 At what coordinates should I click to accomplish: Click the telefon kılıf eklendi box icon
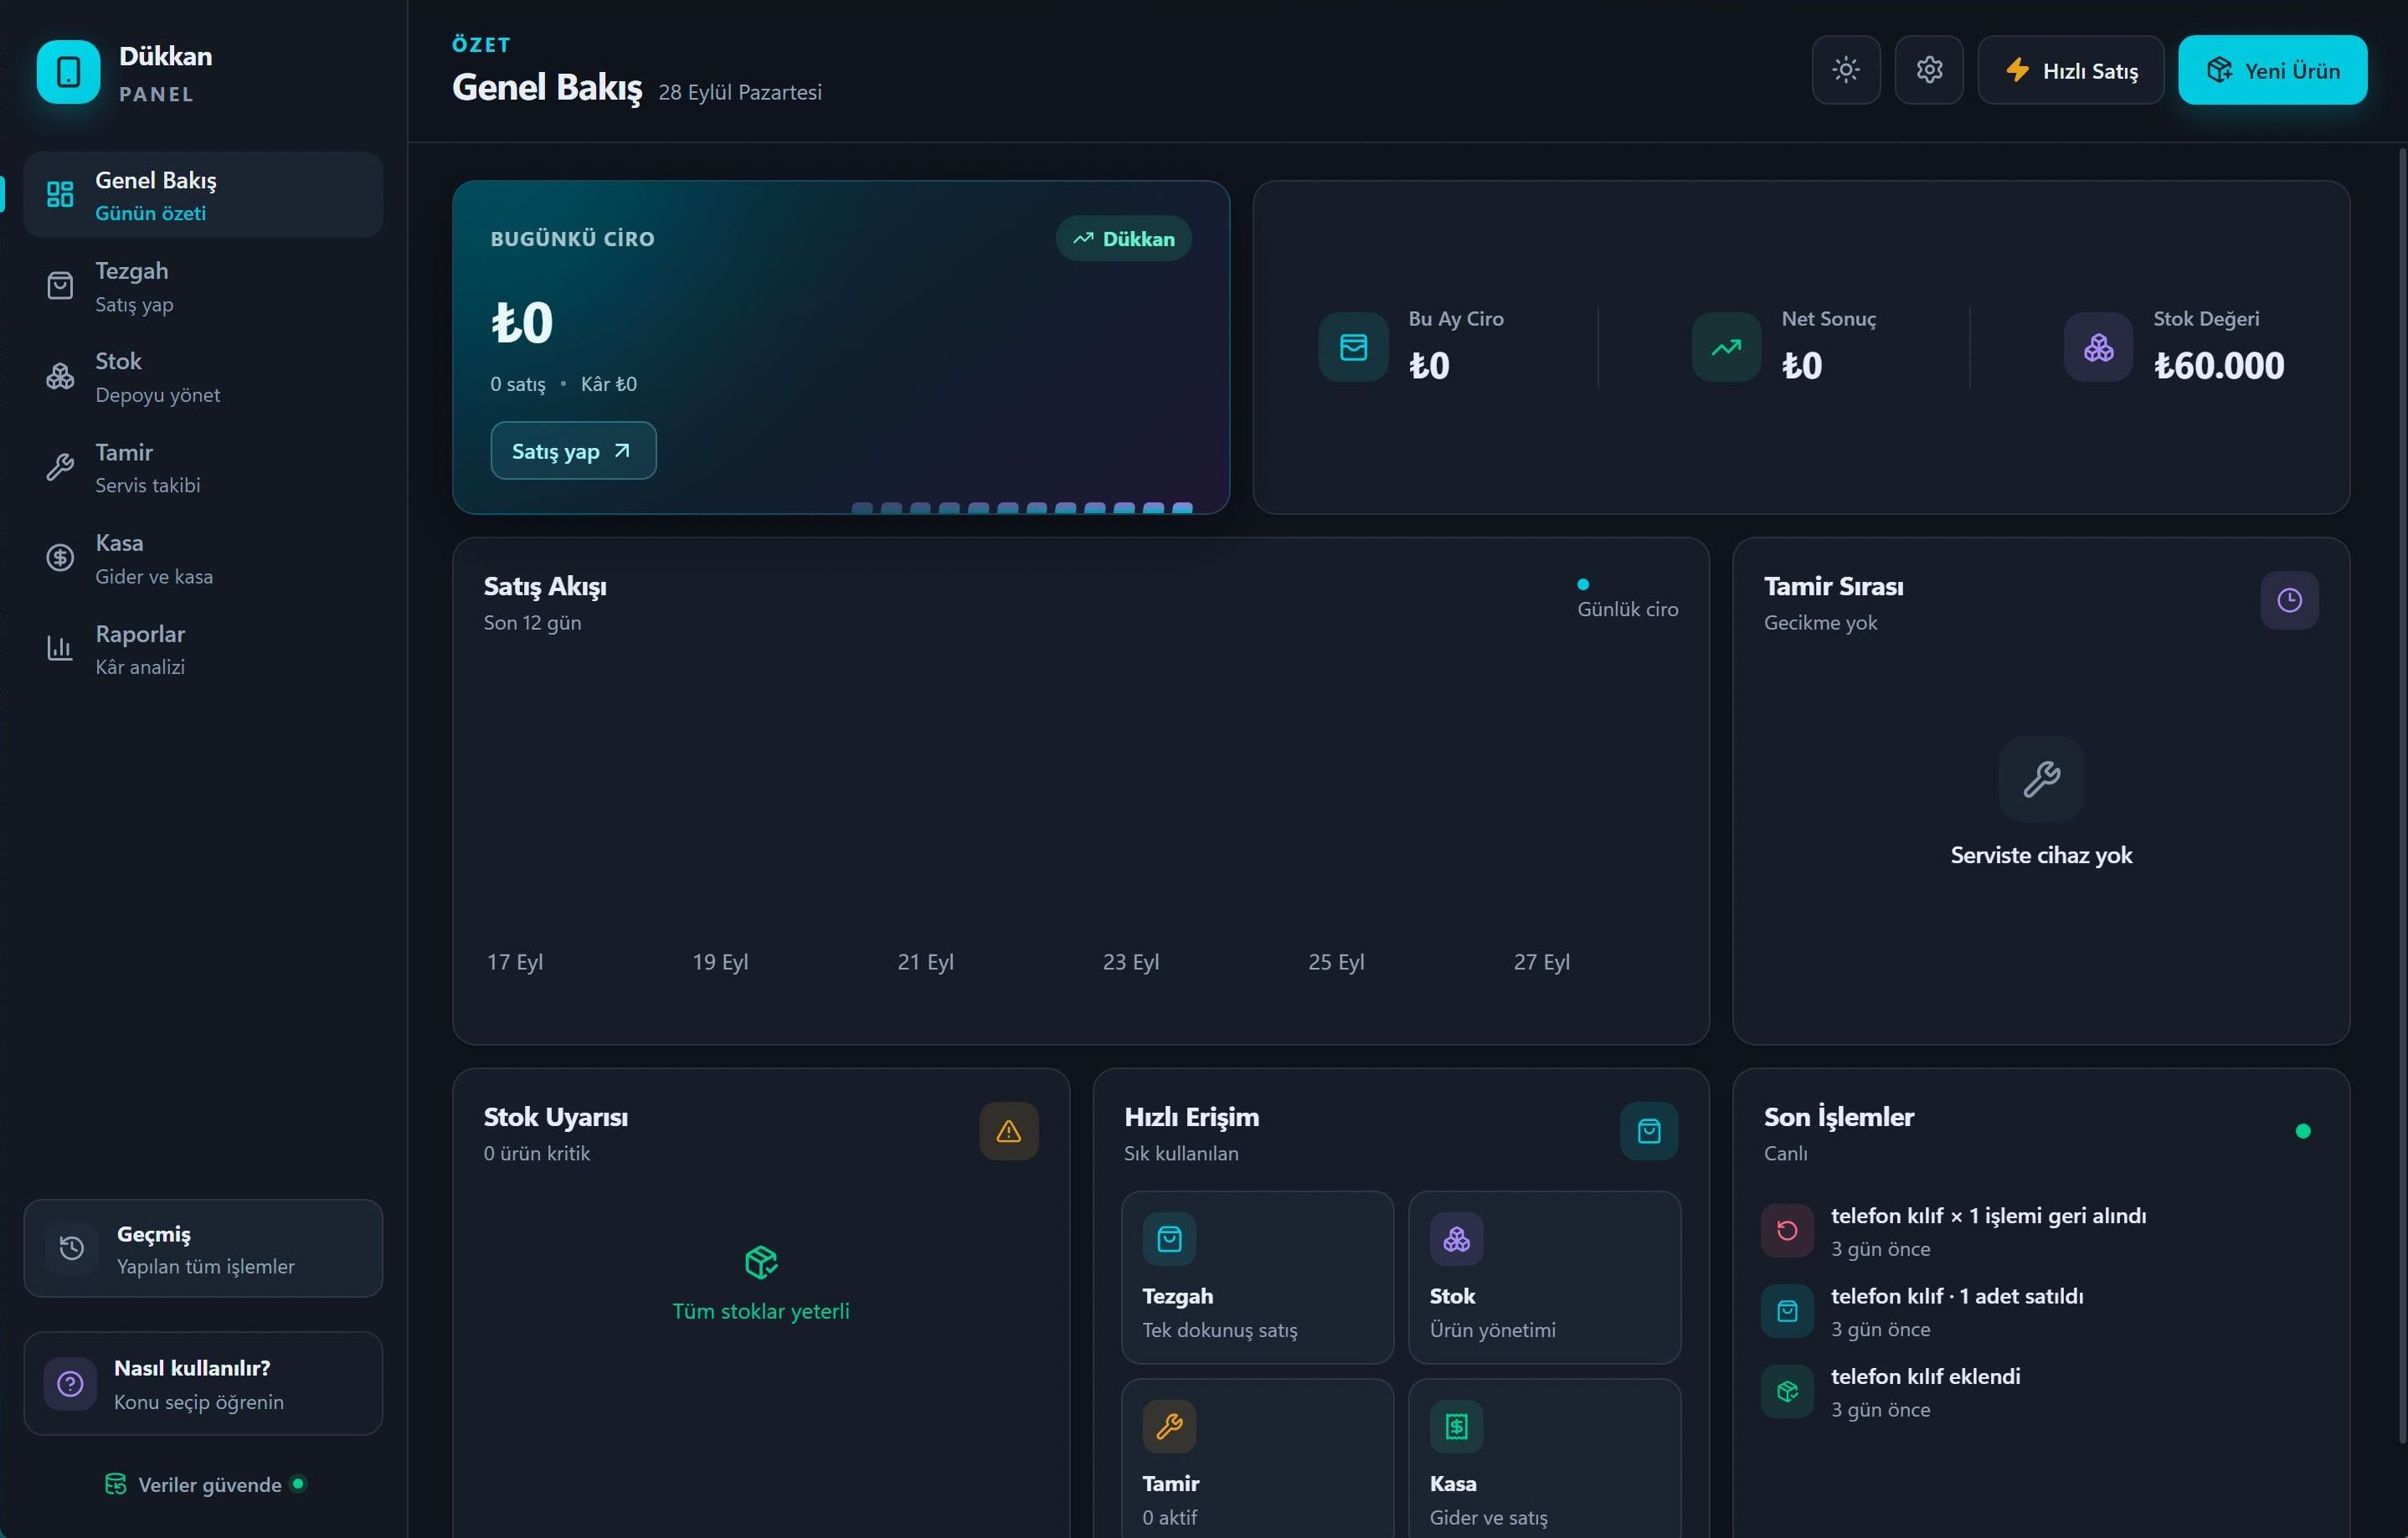pyautogui.click(x=1787, y=1391)
